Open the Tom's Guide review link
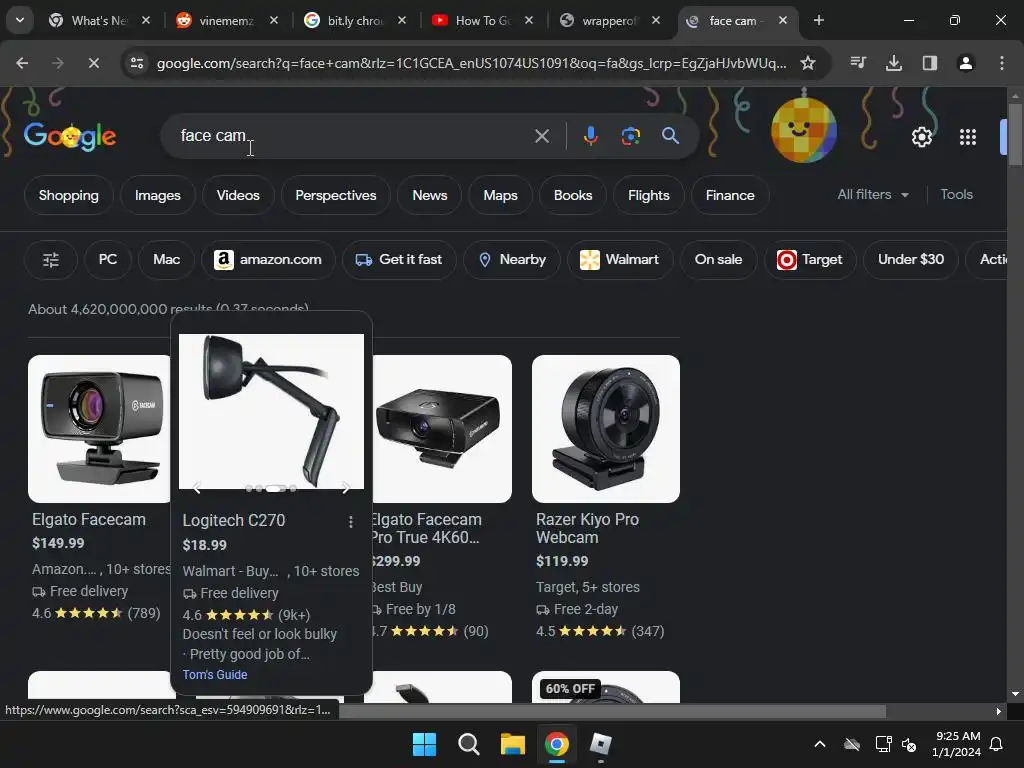Viewport: 1024px width, 768px height. (215, 675)
